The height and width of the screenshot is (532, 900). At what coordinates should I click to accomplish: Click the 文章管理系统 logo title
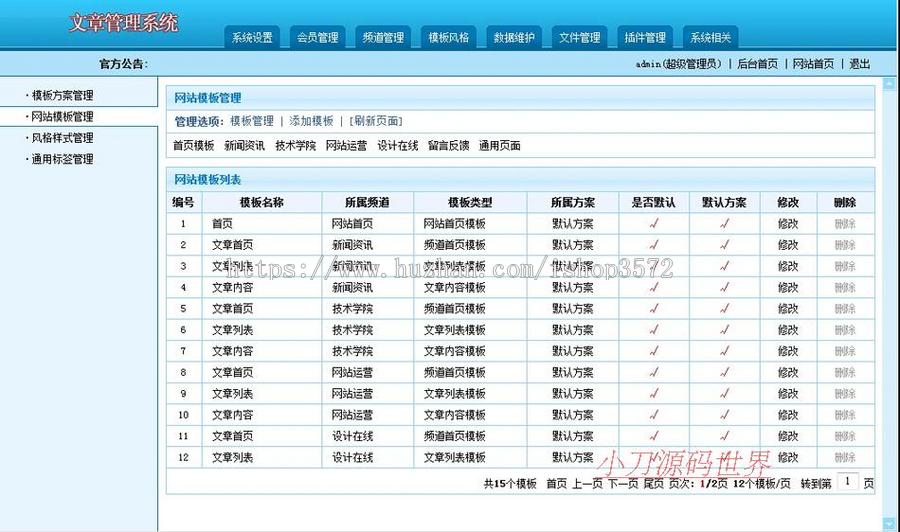click(123, 23)
